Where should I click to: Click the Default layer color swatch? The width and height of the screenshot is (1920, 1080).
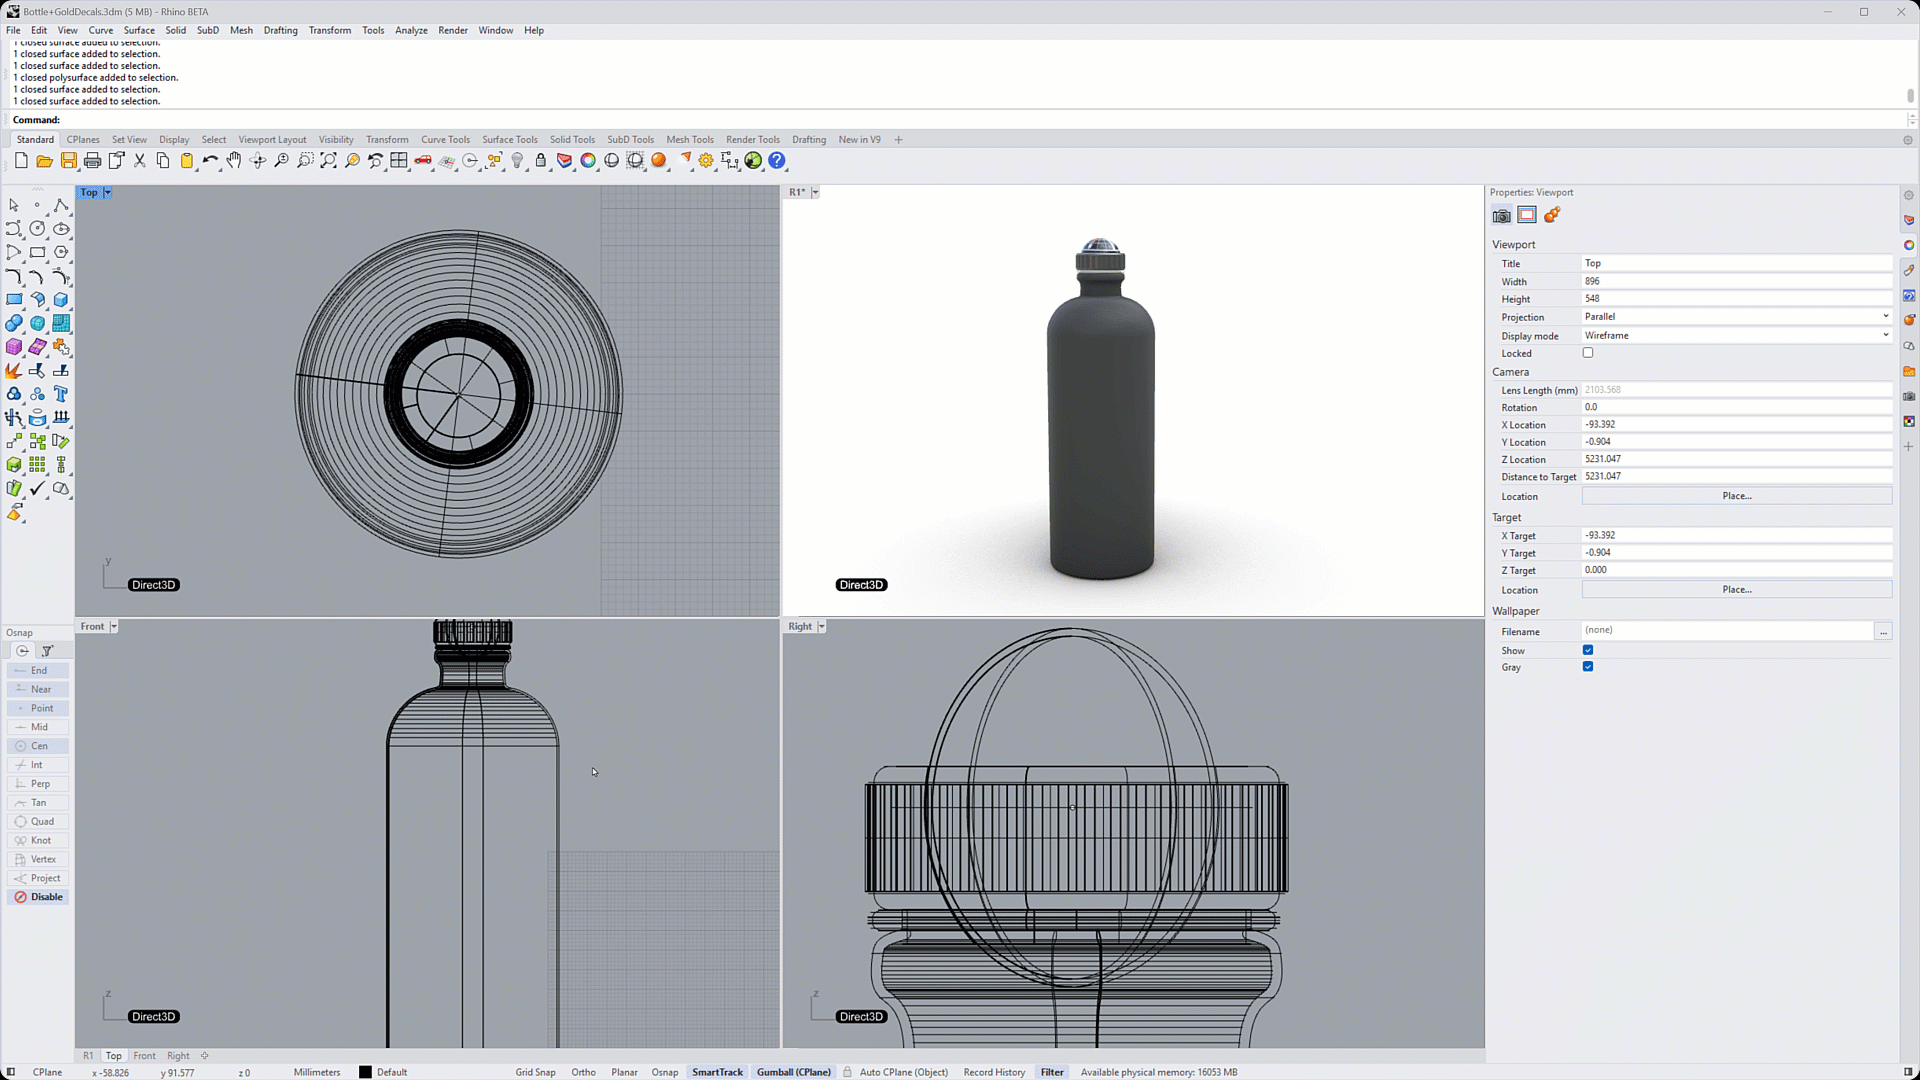tap(365, 1072)
